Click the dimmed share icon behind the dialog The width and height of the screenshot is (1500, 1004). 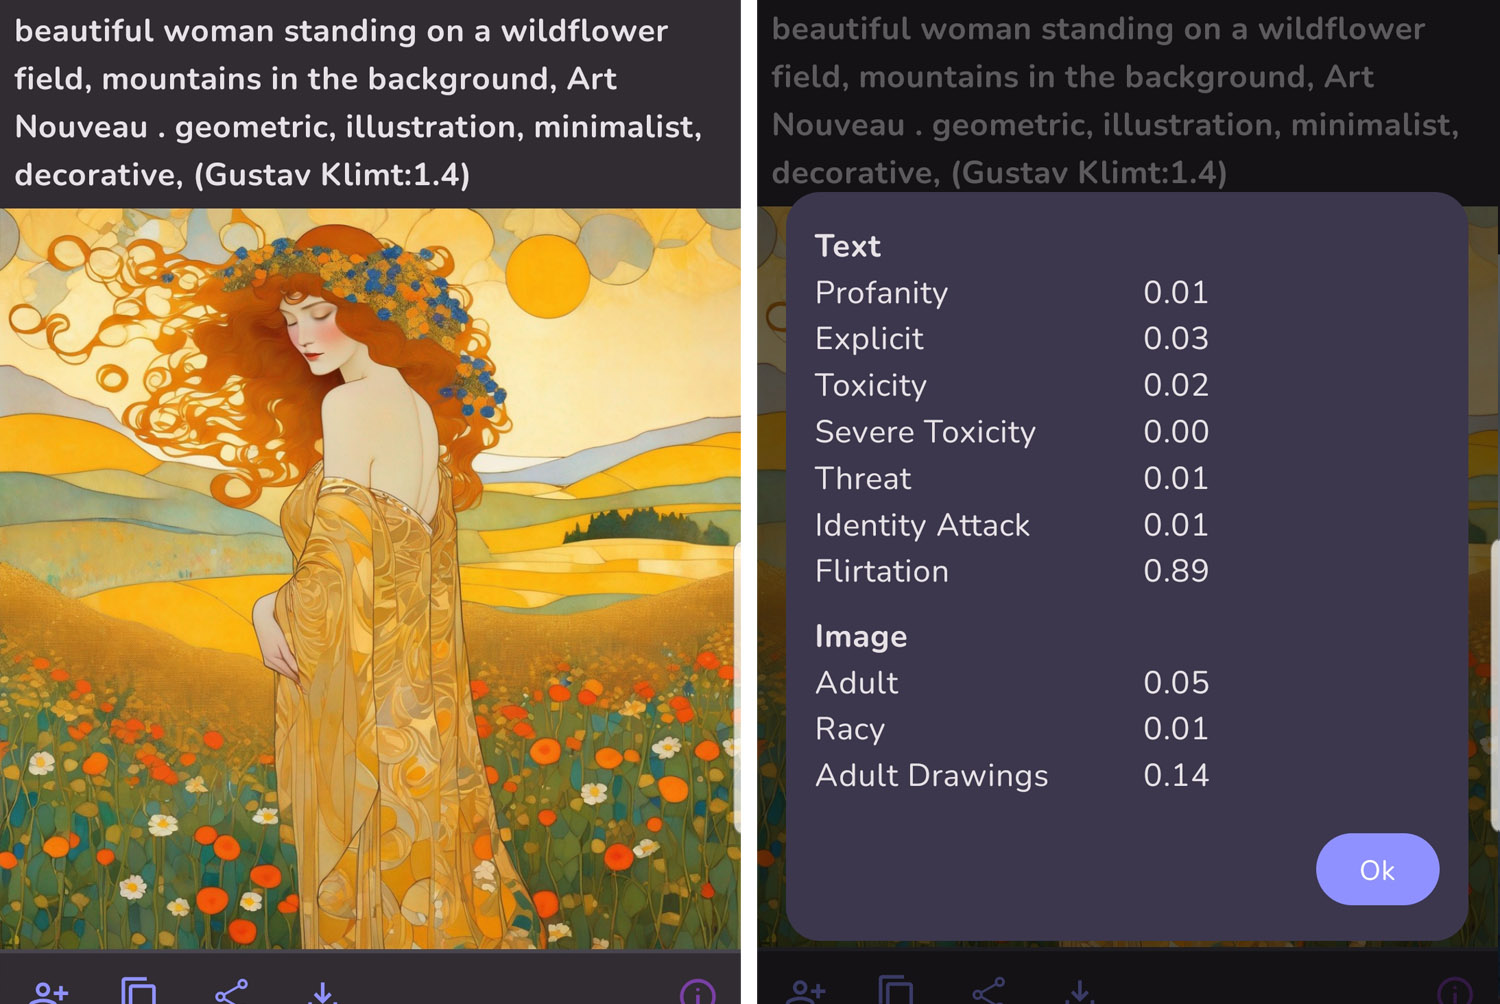pyautogui.click(x=988, y=992)
